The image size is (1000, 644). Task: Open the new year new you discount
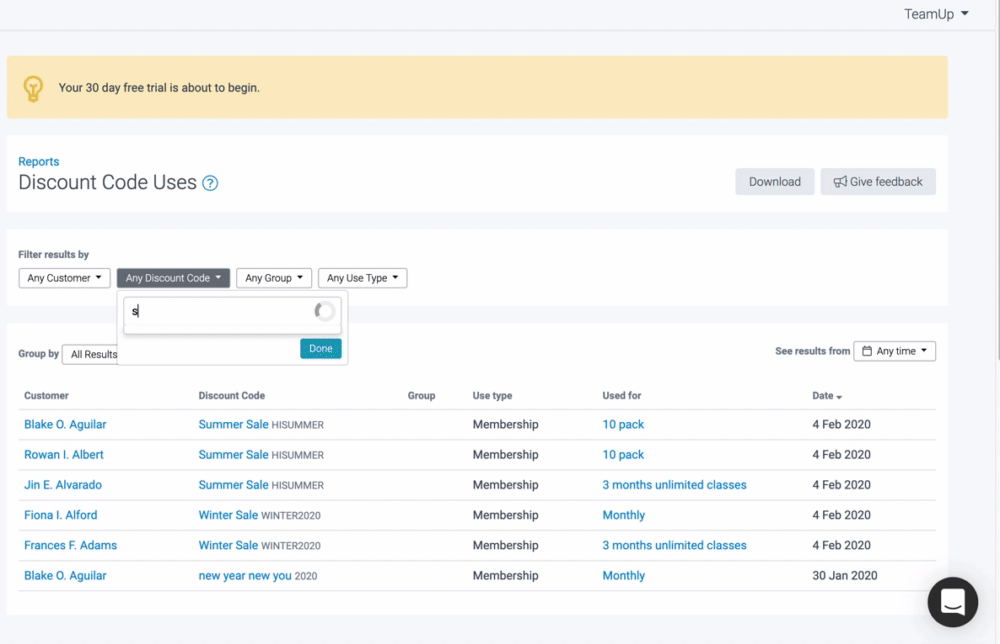[245, 576]
